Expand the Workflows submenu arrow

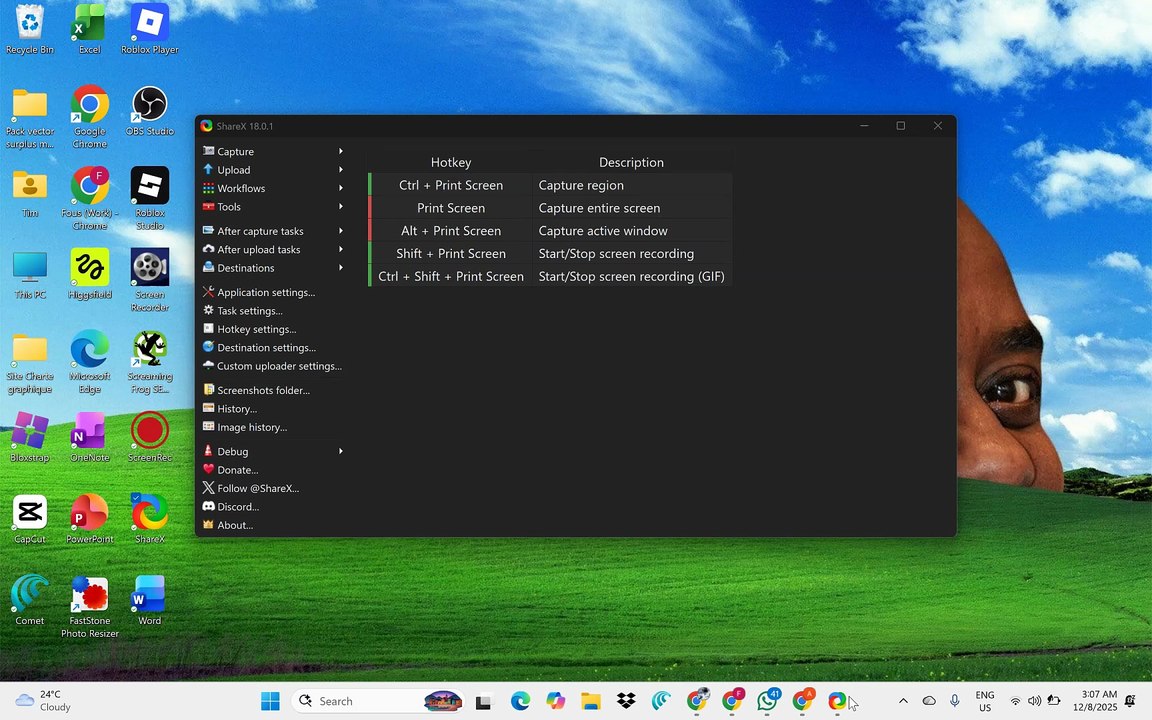tap(341, 188)
